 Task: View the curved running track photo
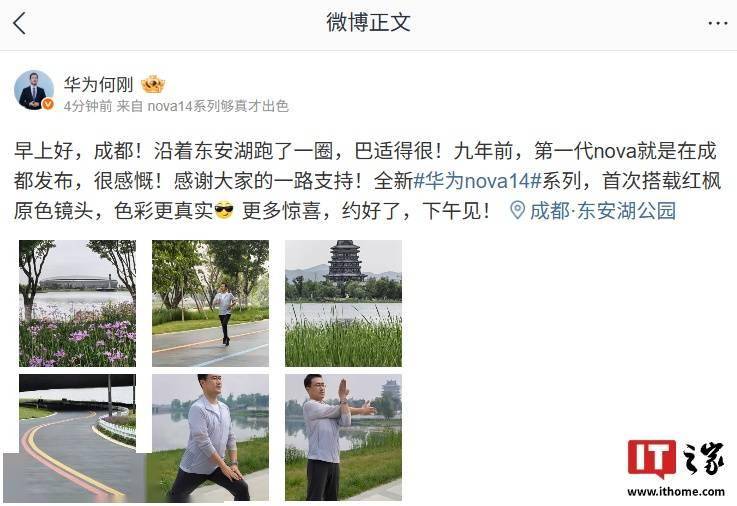(x=78, y=437)
